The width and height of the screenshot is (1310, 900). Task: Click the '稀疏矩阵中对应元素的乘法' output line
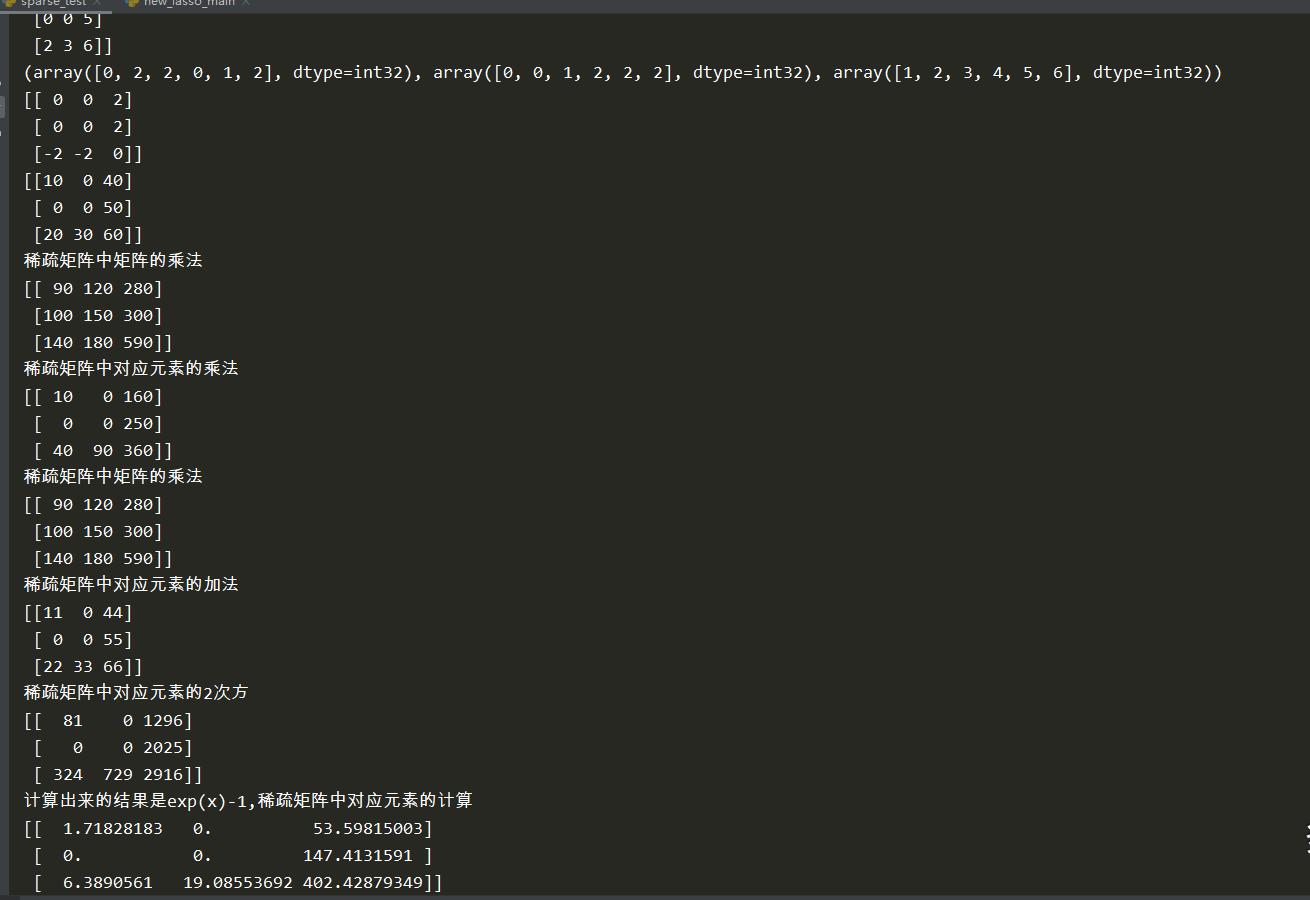[x=131, y=368]
